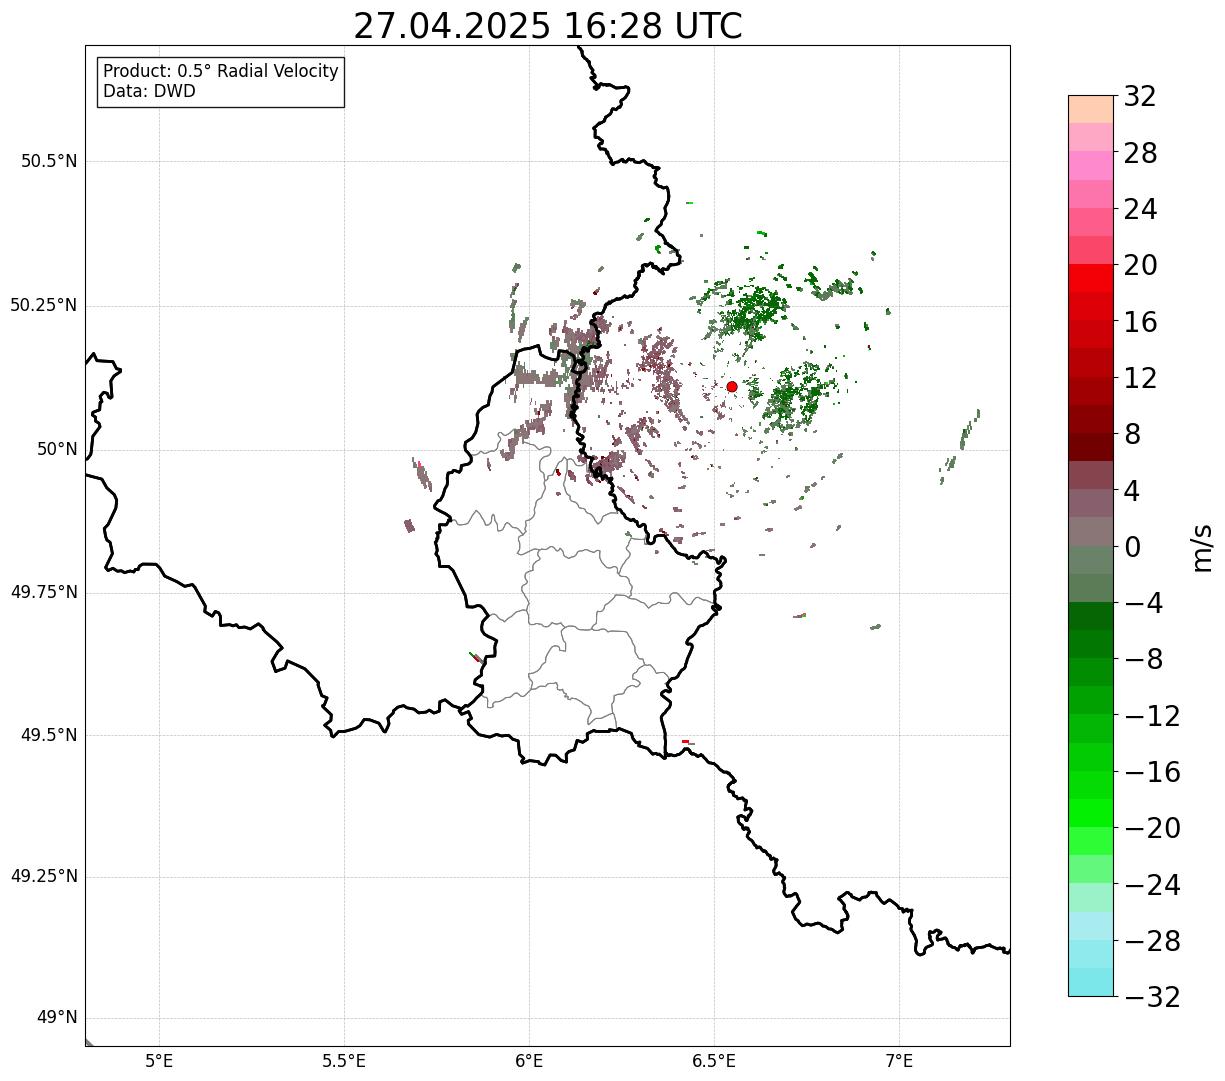Click the cyan bottom swatch of the colorbar
Image resolution: width=1225 pixels, height=1081 pixels.
coord(1091,982)
